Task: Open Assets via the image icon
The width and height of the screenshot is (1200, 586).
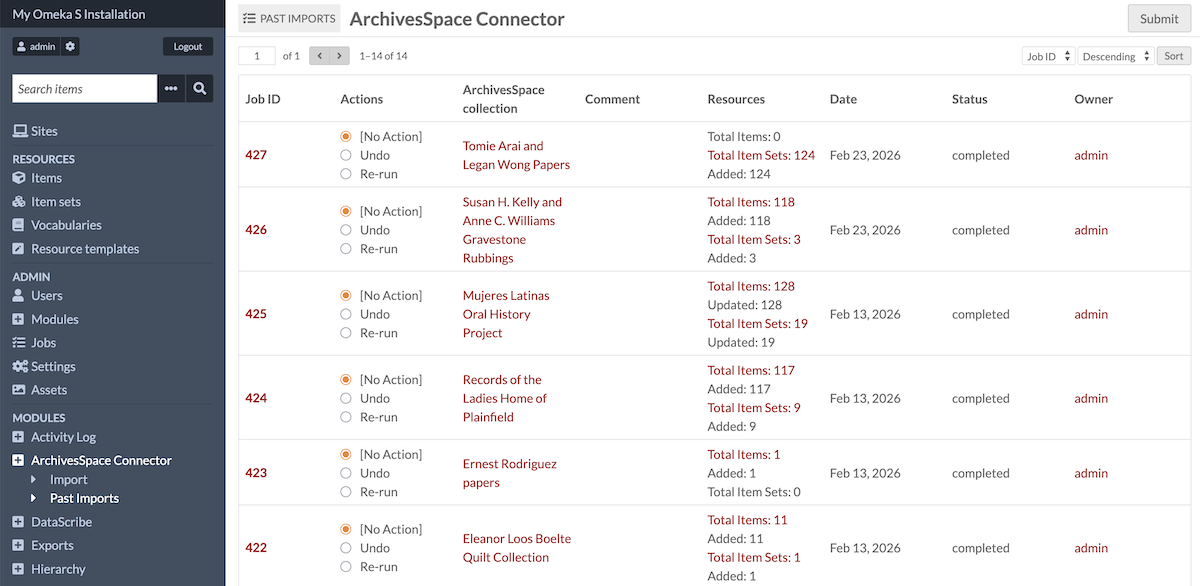Action: [x=19, y=390]
